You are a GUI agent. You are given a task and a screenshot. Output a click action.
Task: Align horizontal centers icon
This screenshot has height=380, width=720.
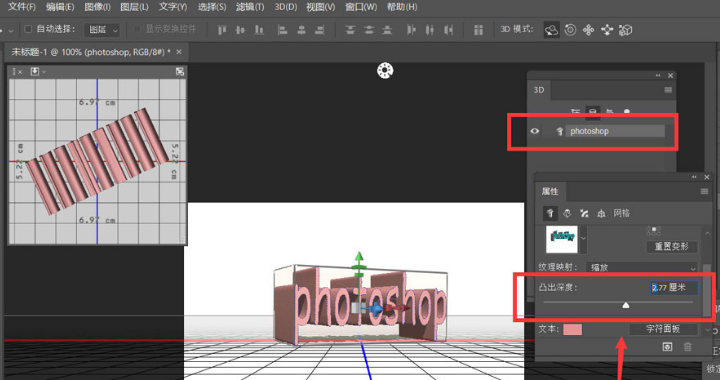[301, 30]
